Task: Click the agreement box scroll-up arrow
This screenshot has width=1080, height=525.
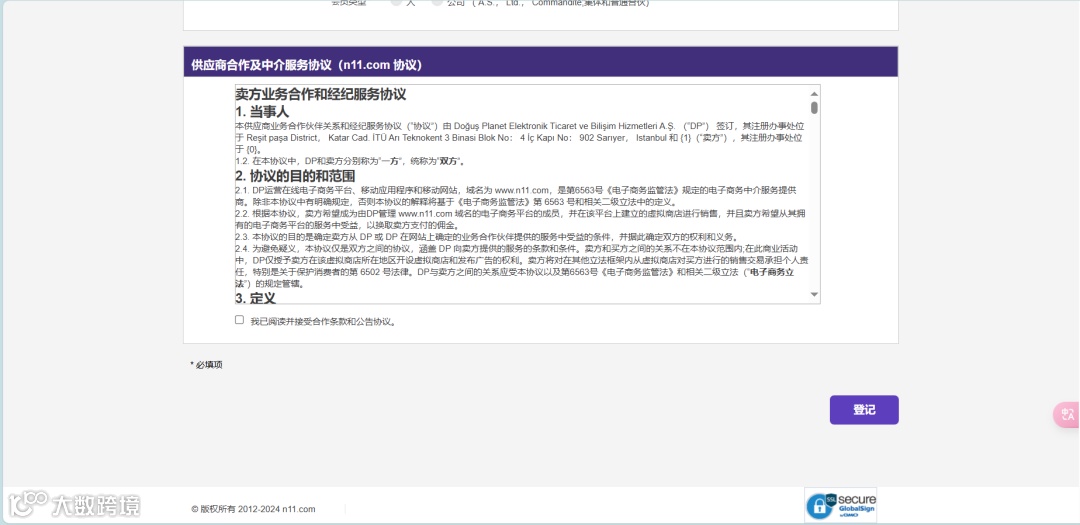Action: point(814,94)
